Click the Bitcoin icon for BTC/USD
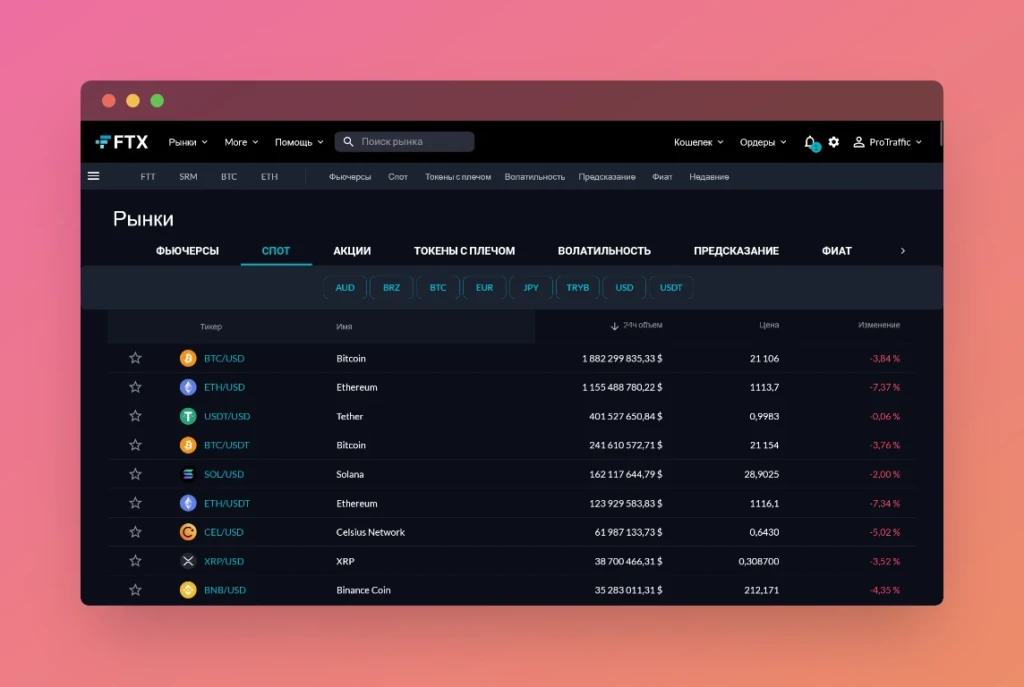Image resolution: width=1024 pixels, height=687 pixels. point(188,358)
